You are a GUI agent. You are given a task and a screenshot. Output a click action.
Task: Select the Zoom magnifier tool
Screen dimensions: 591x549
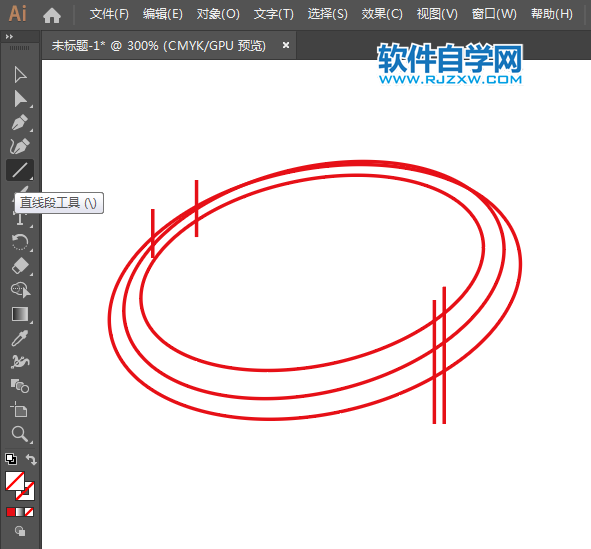tap(20, 434)
